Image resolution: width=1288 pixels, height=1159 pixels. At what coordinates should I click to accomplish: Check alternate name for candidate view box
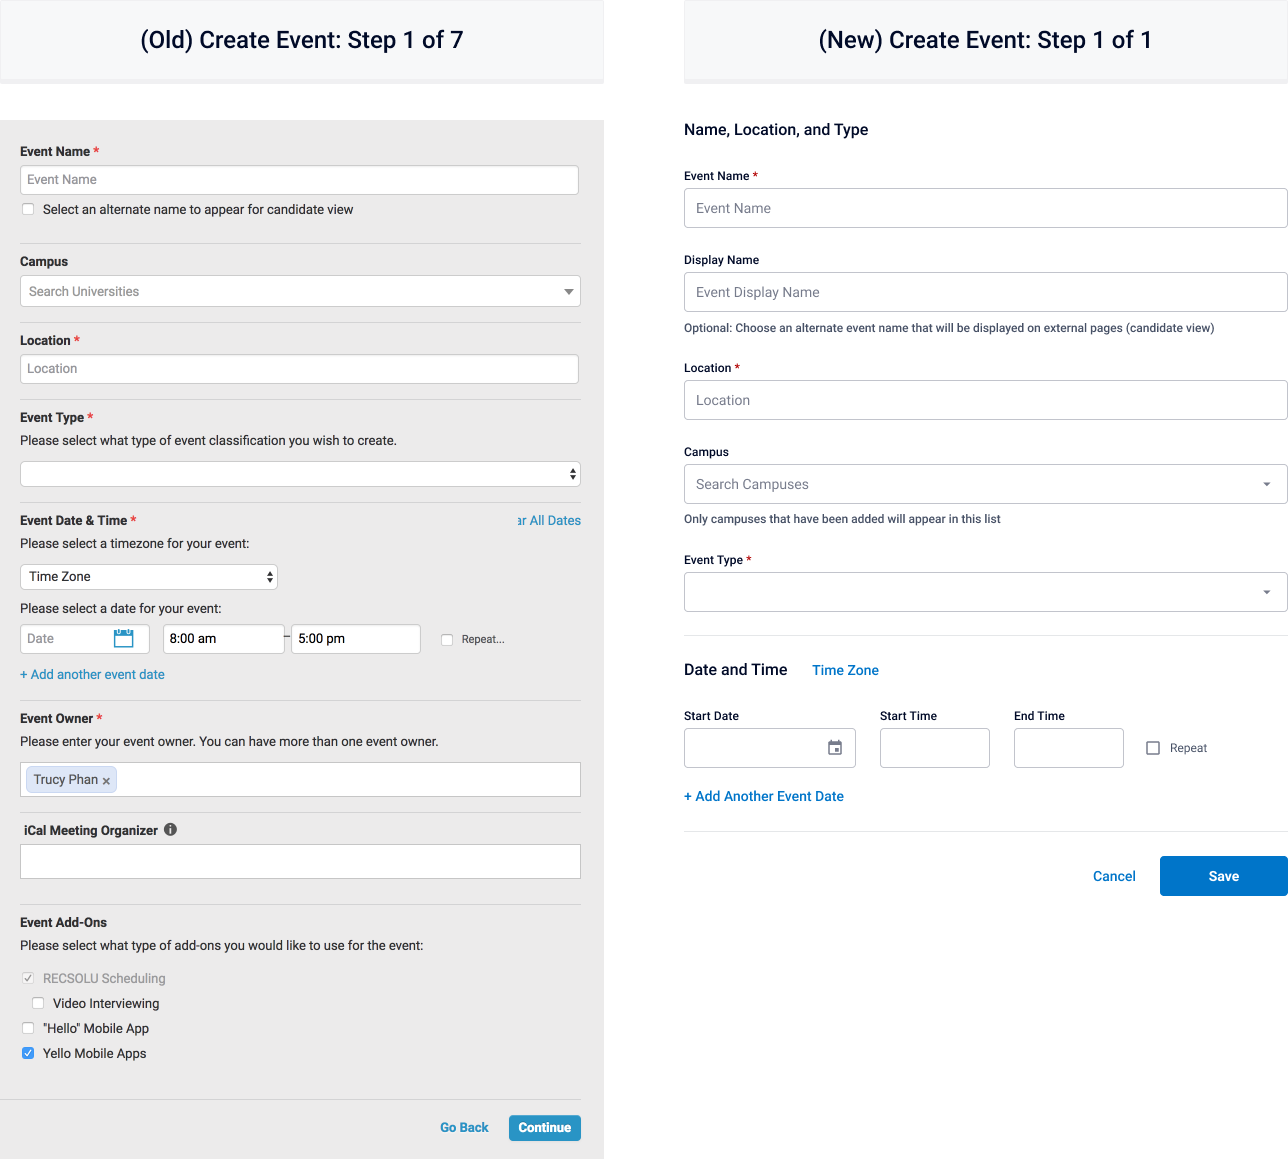pyautogui.click(x=28, y=209)
